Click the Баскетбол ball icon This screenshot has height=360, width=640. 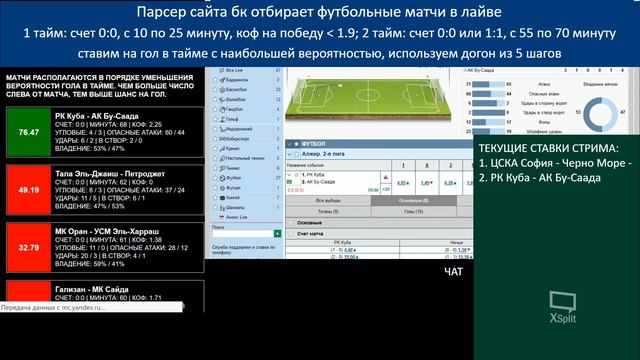click(x=222, y=90)
